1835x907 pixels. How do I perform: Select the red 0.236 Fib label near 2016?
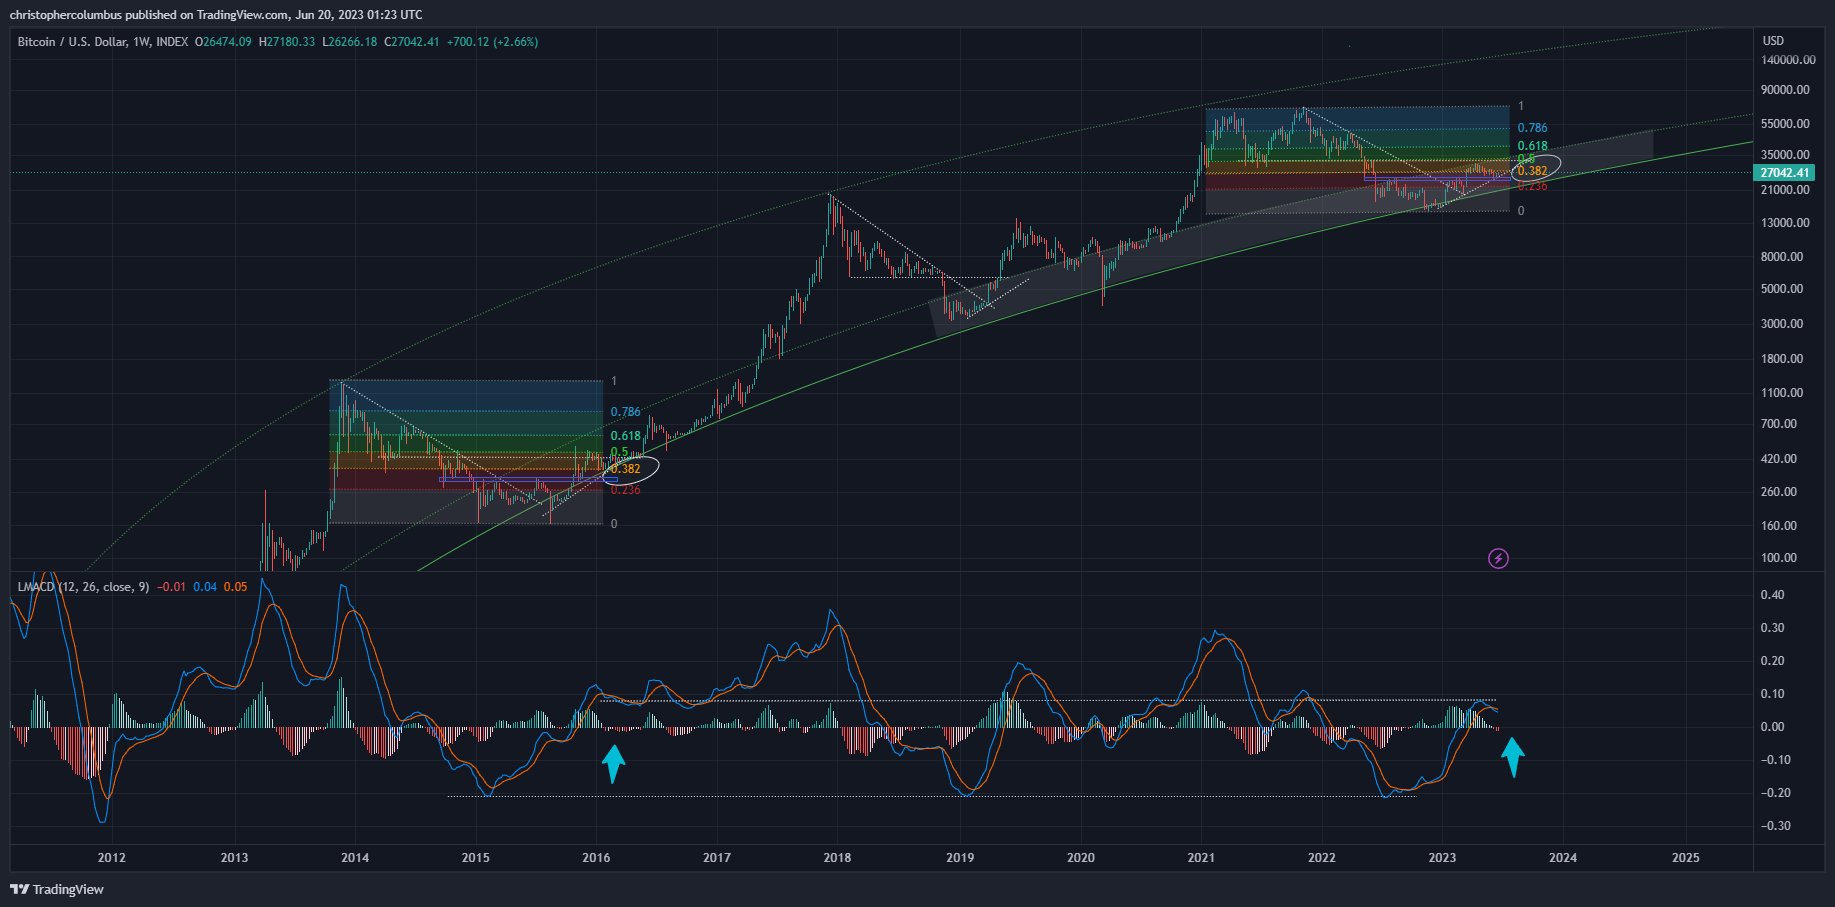[x=625, y=490]
